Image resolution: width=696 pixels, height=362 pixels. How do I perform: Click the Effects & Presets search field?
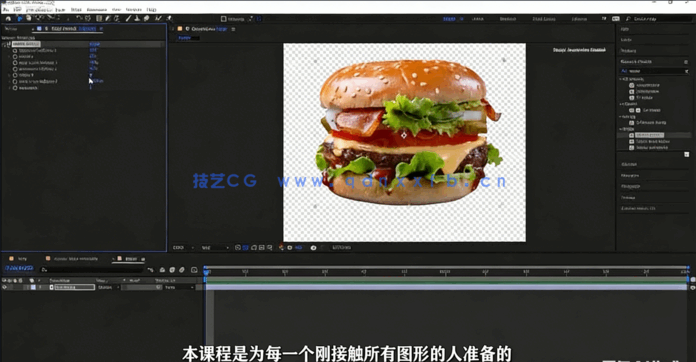tap(654, 71)
